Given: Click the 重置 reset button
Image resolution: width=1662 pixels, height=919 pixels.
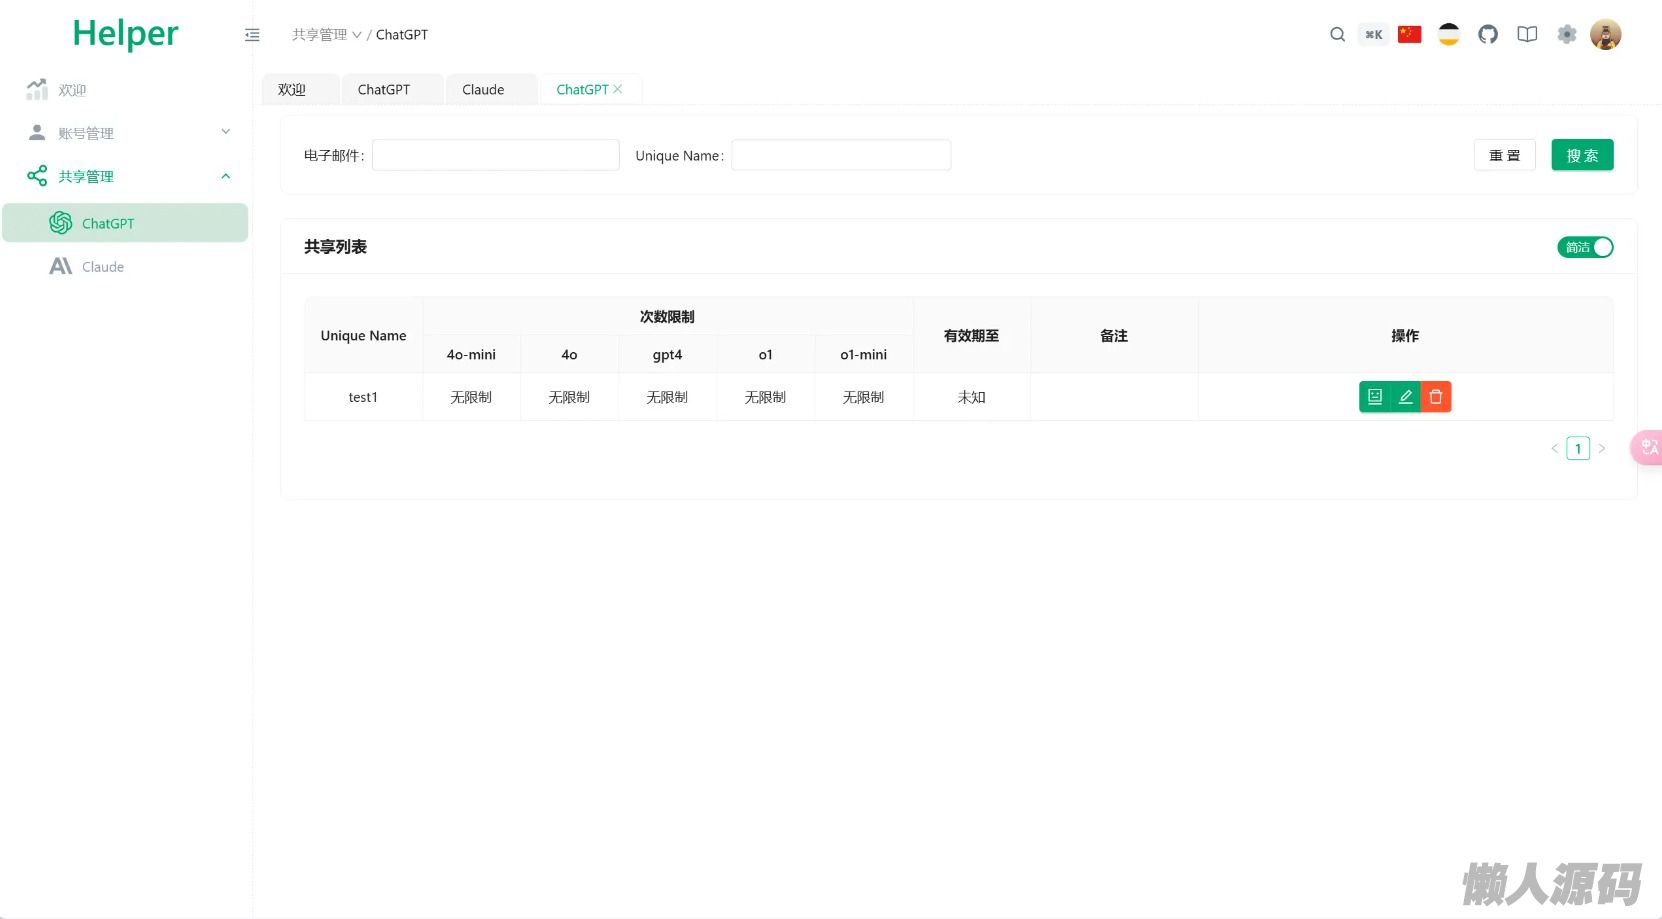Looking at the screenshot, I should 1504,156.
